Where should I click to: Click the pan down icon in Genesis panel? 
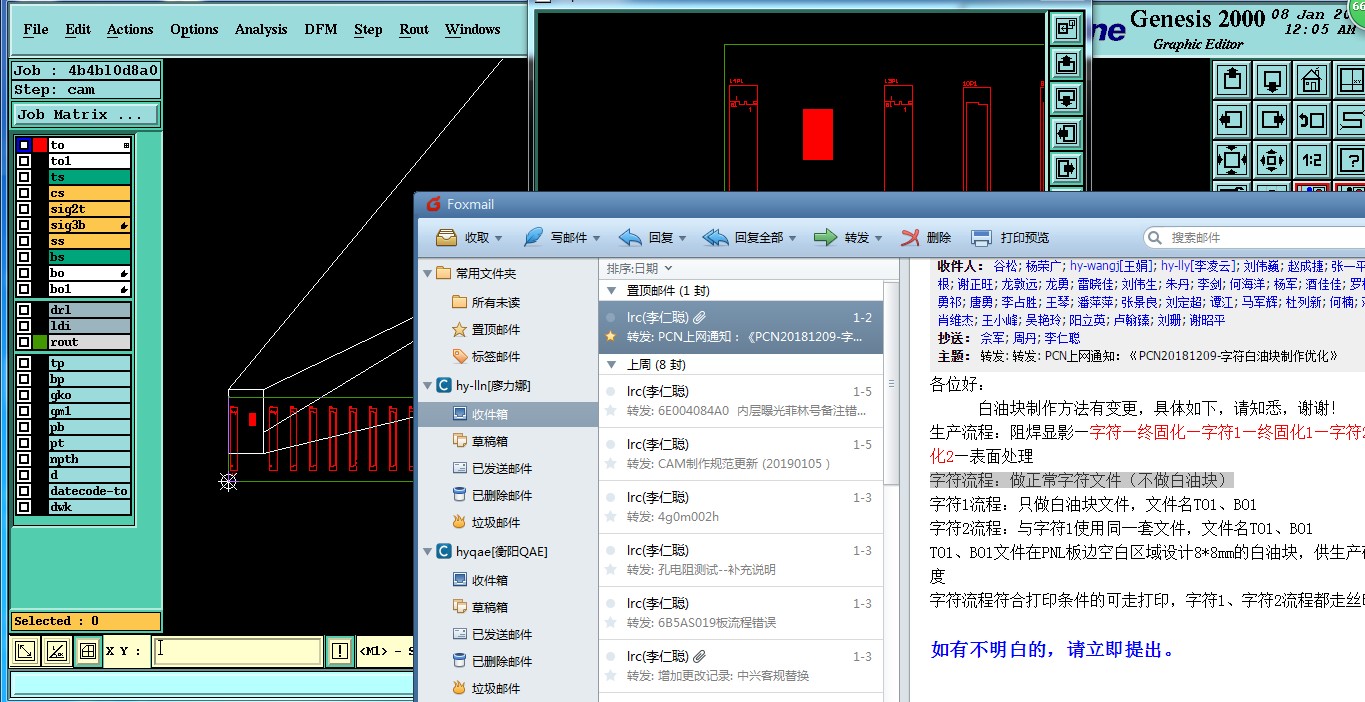click(x=1272, y=79)
